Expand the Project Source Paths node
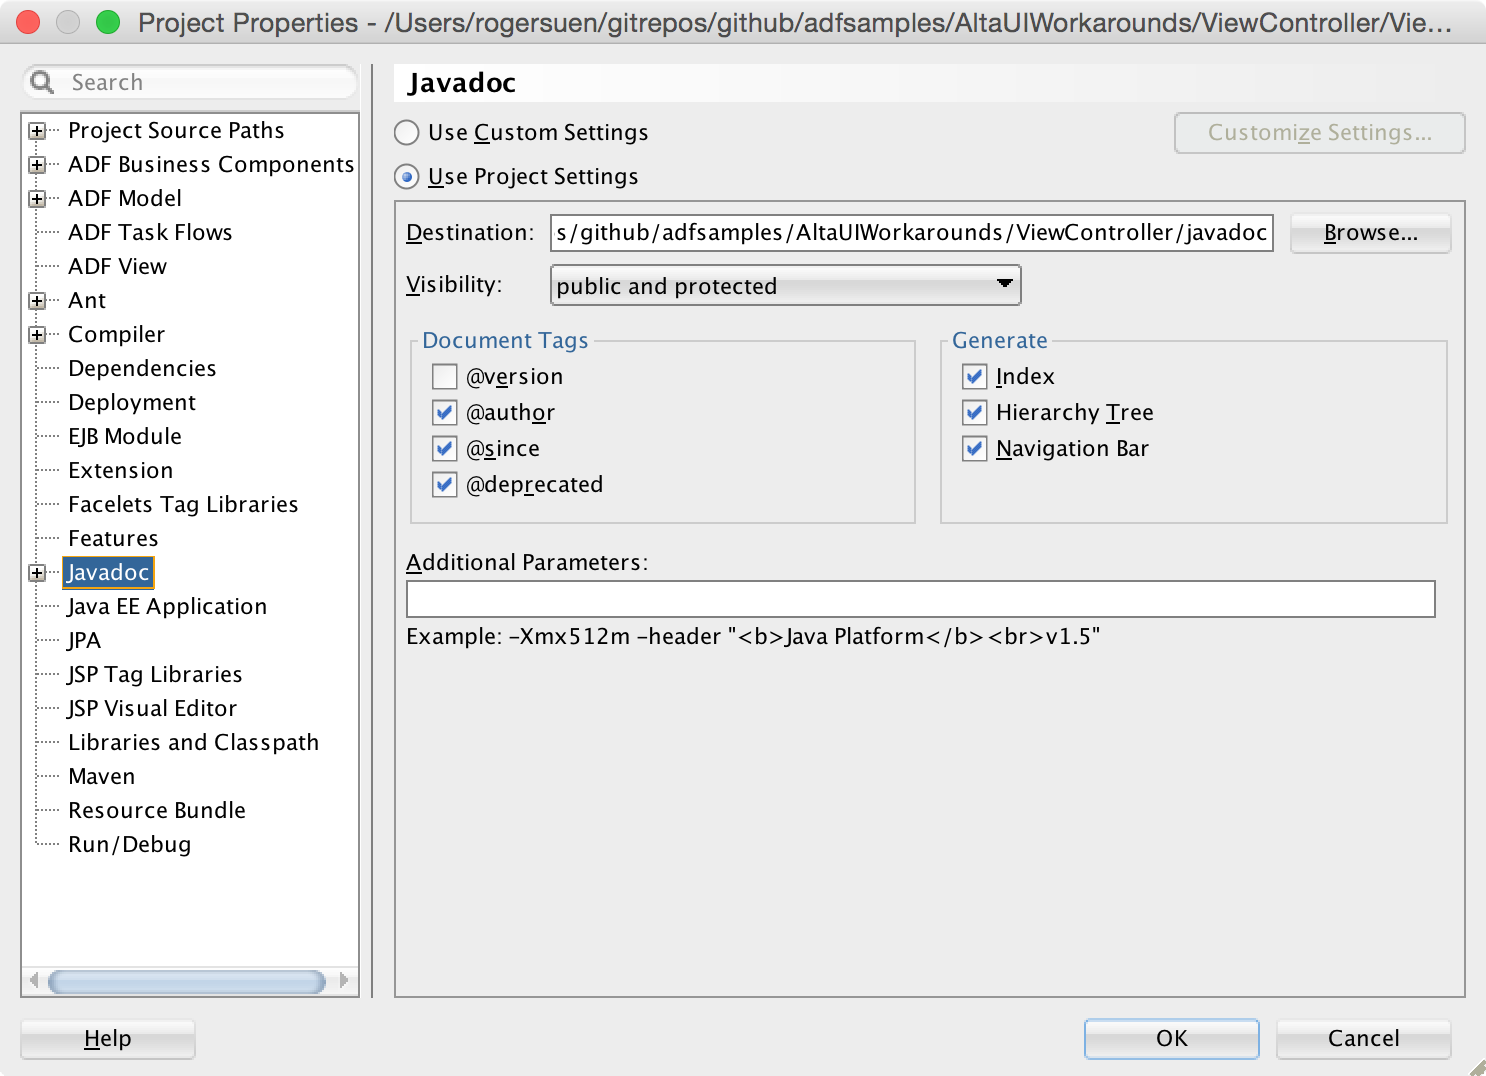Screen dimensions: 1486x1076 pyautogui.click(x=37, y=131)
